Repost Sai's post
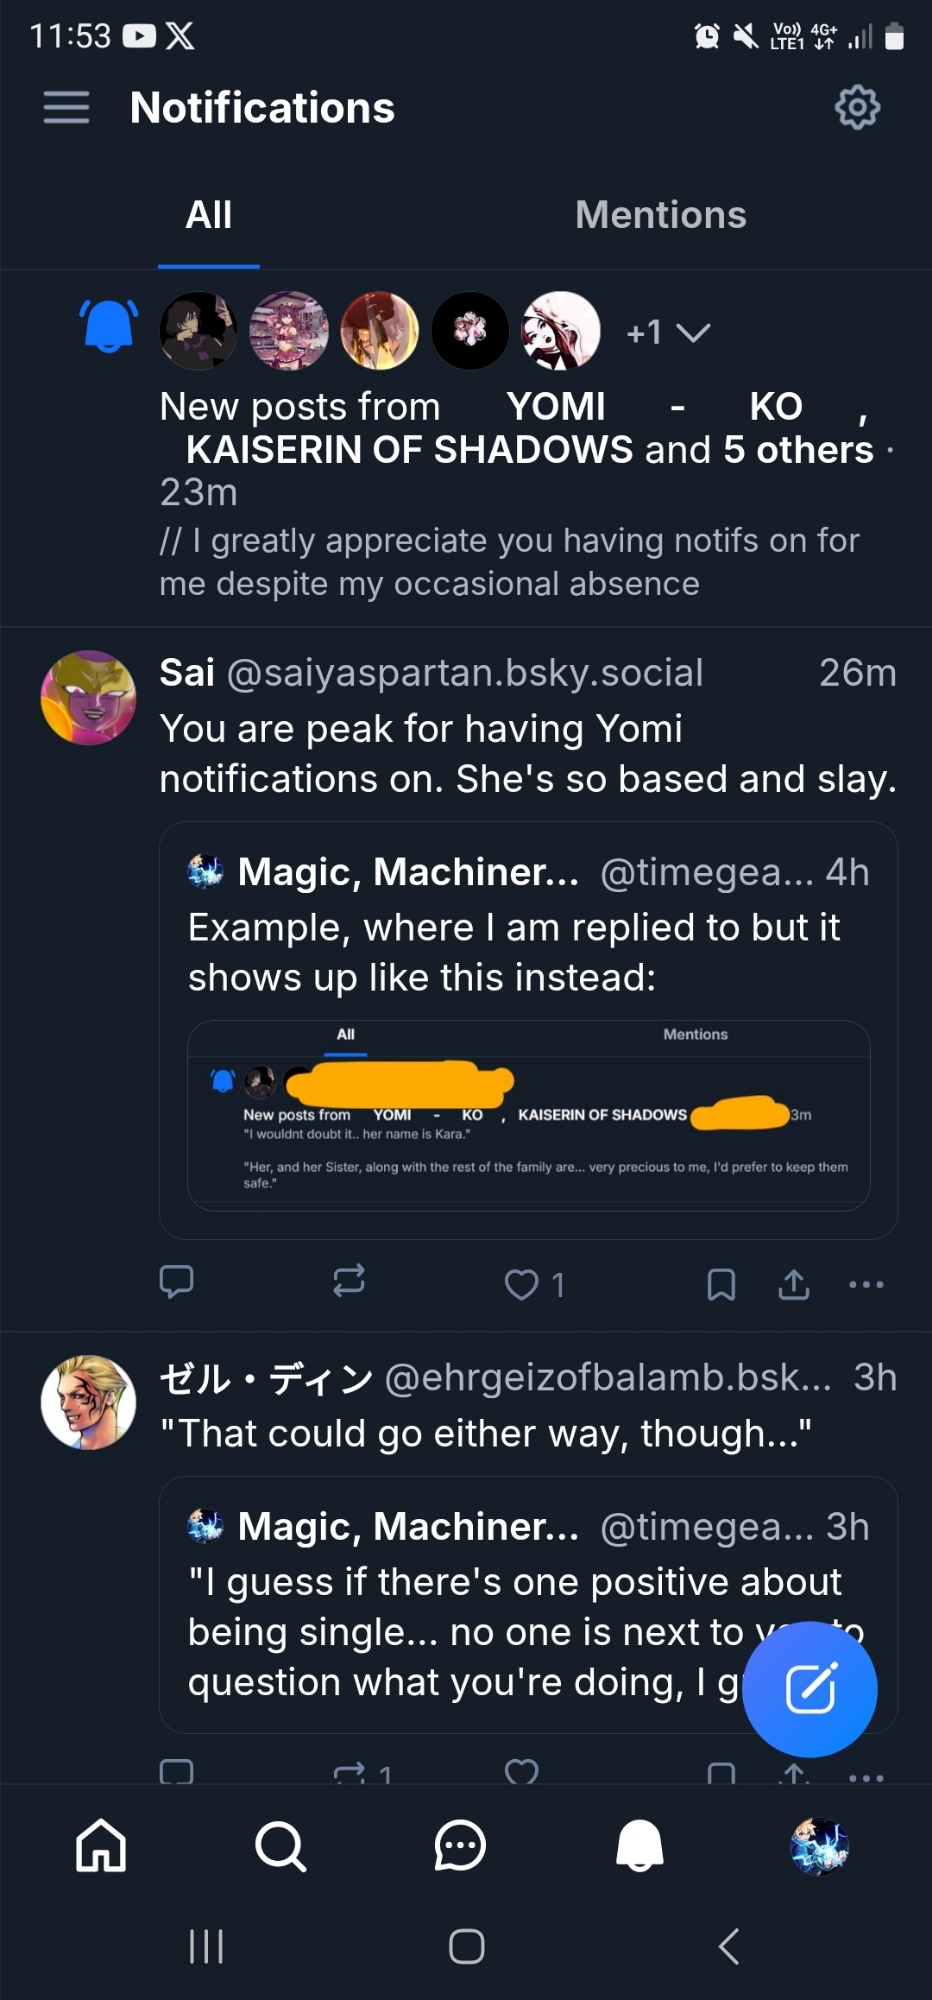 click(349, 1283)
